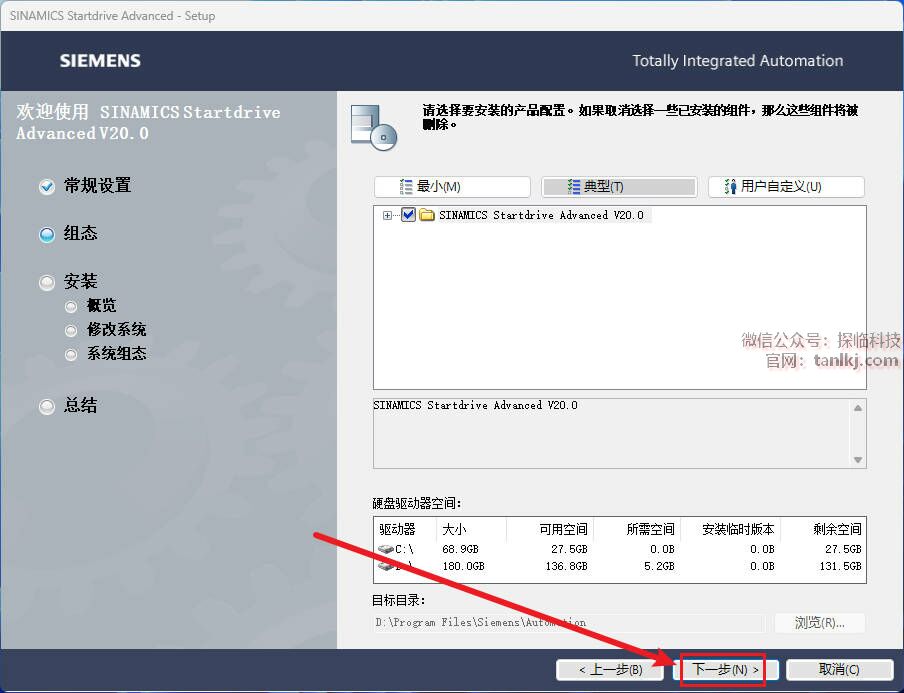This screenshot has width=904, height=693.
Task: Click the target directory path field
Action: tap(570, 623)
